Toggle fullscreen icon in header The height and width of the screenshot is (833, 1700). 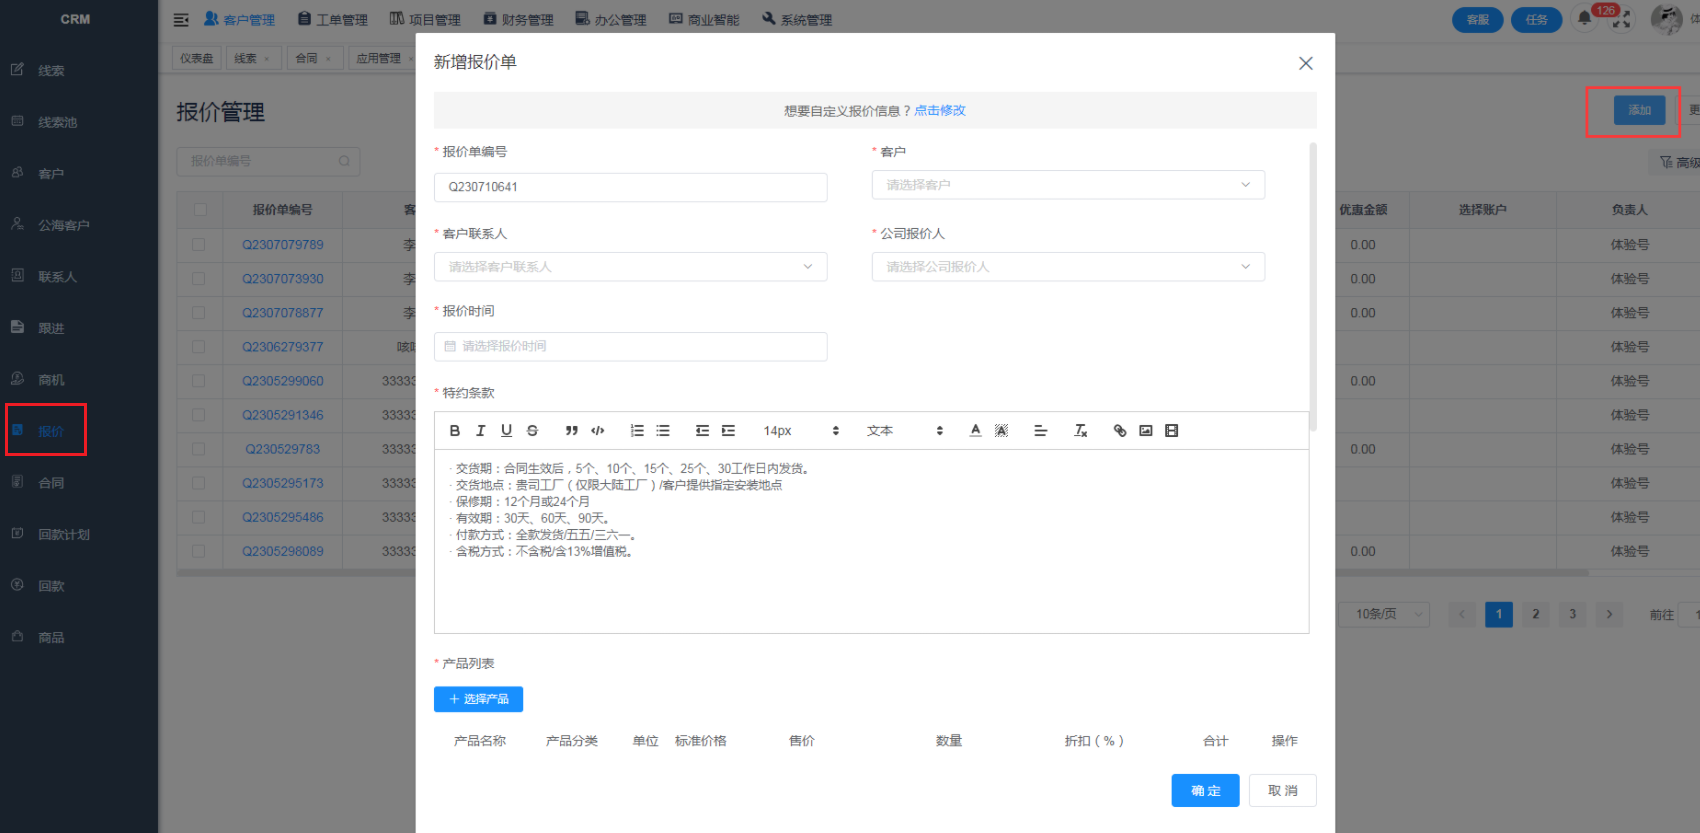point(1622,20)
